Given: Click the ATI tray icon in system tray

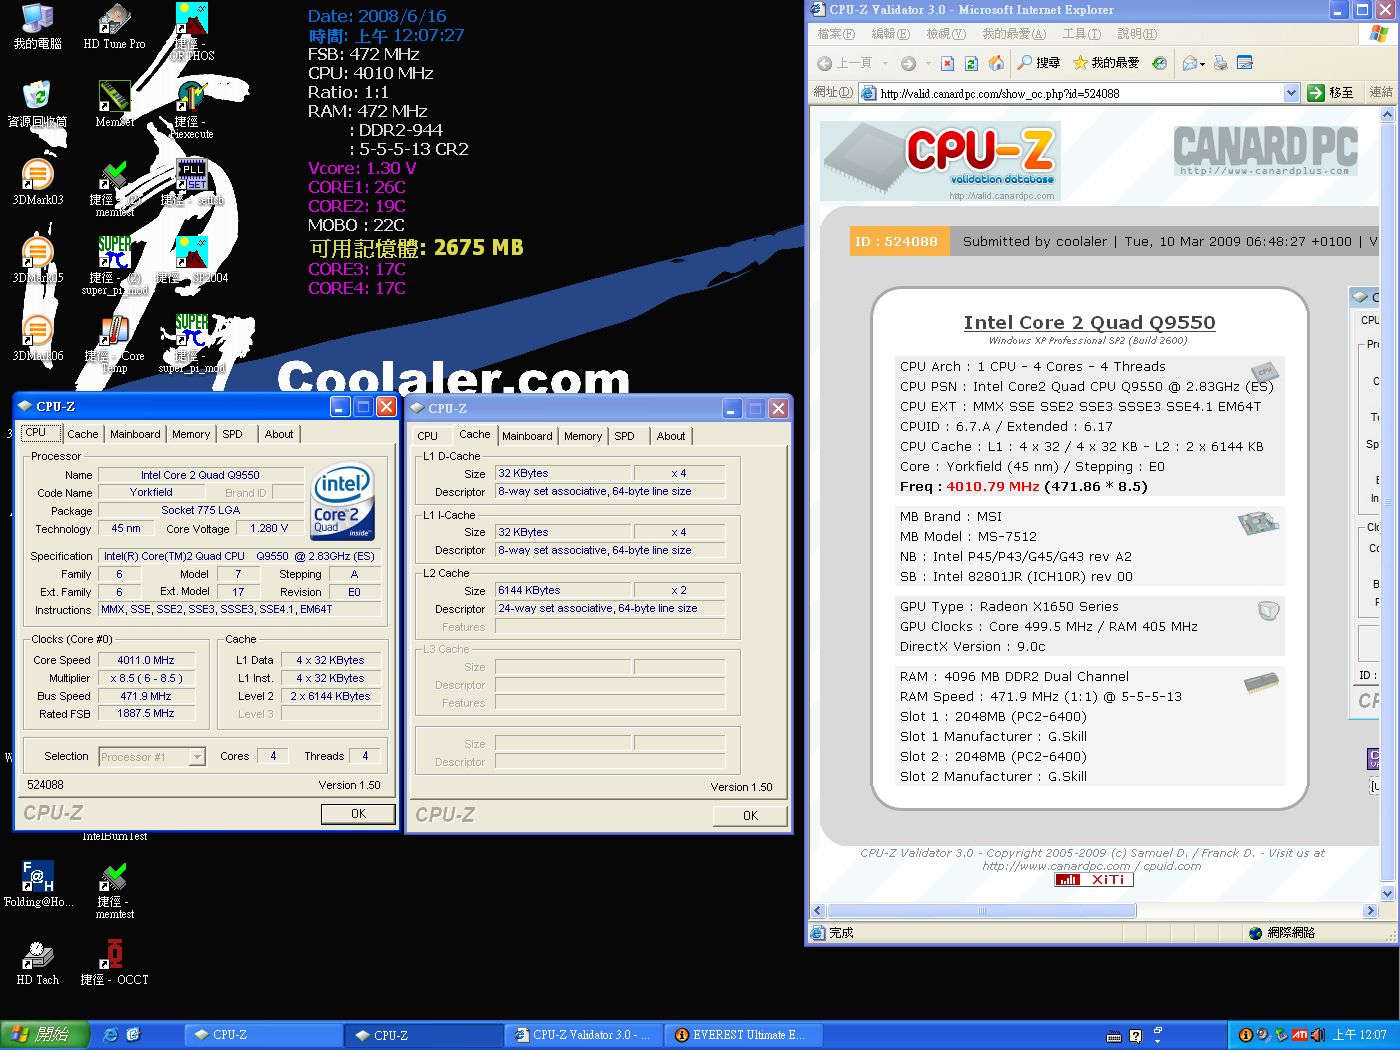Looking at the screenshot, I should point(1300,1035).
